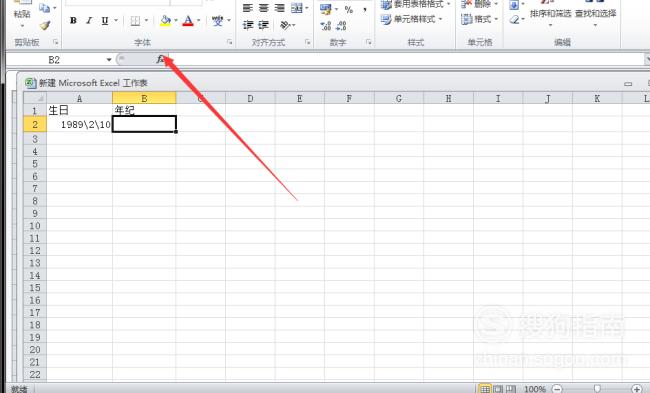Click the format painter brush
This screenshot has width=650, height=393.
tap(45, 26)
